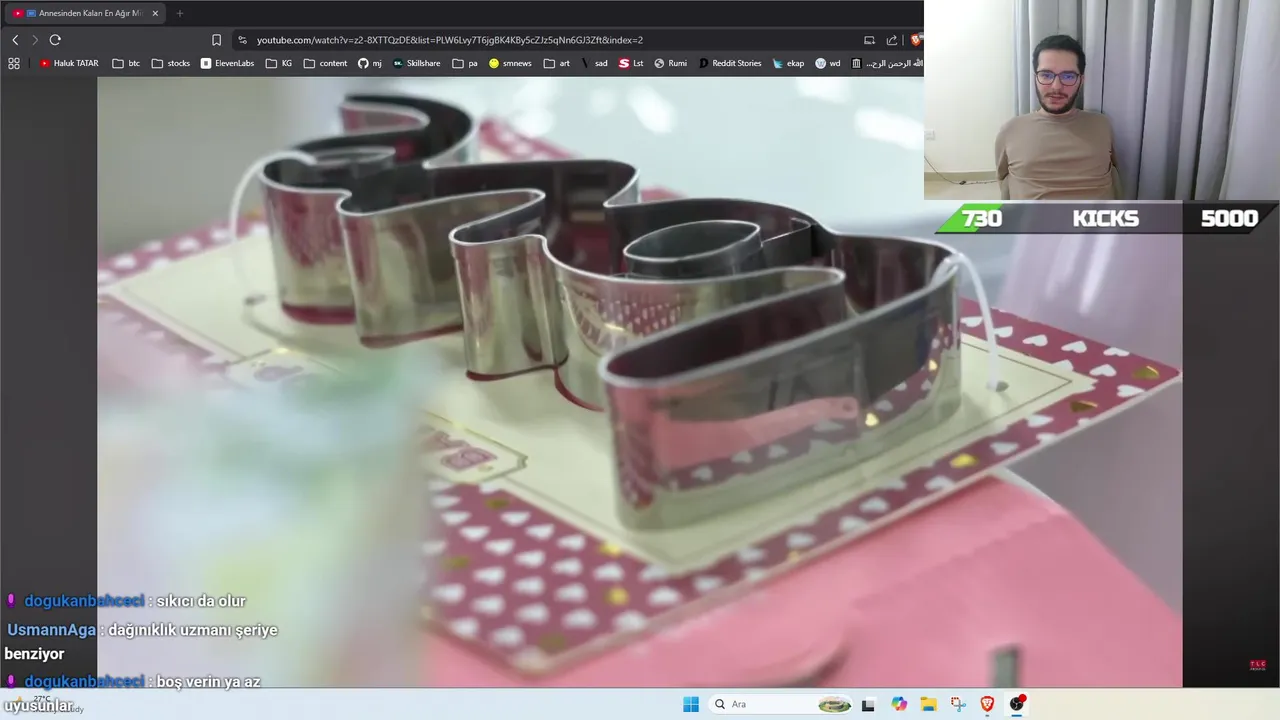Open the Lst bookmark
Viewport: 1280px width, 720px height.
(631, 63)
